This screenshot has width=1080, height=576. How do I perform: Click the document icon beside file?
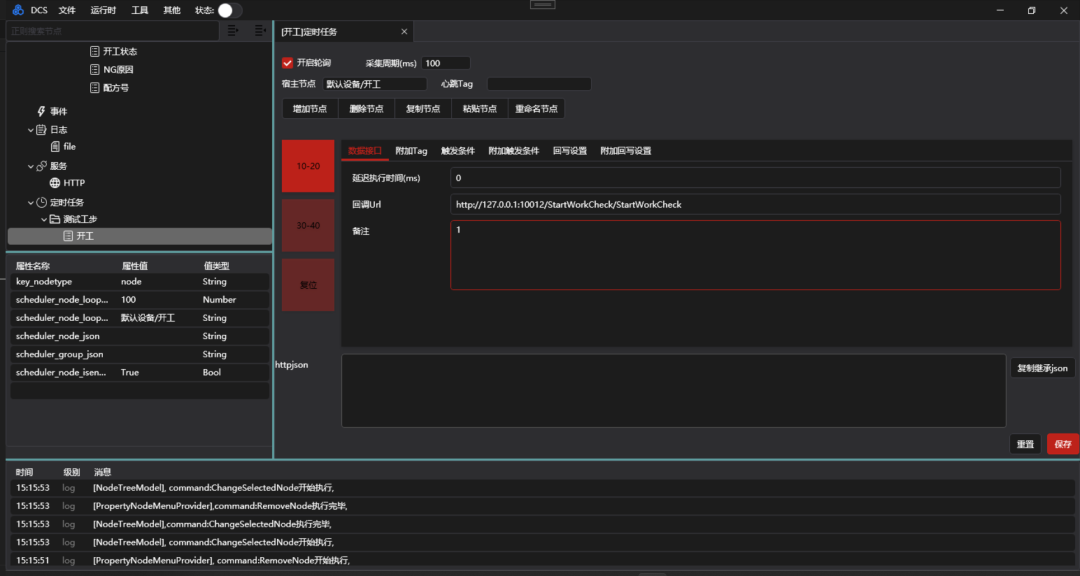click(x=56, y=147)
